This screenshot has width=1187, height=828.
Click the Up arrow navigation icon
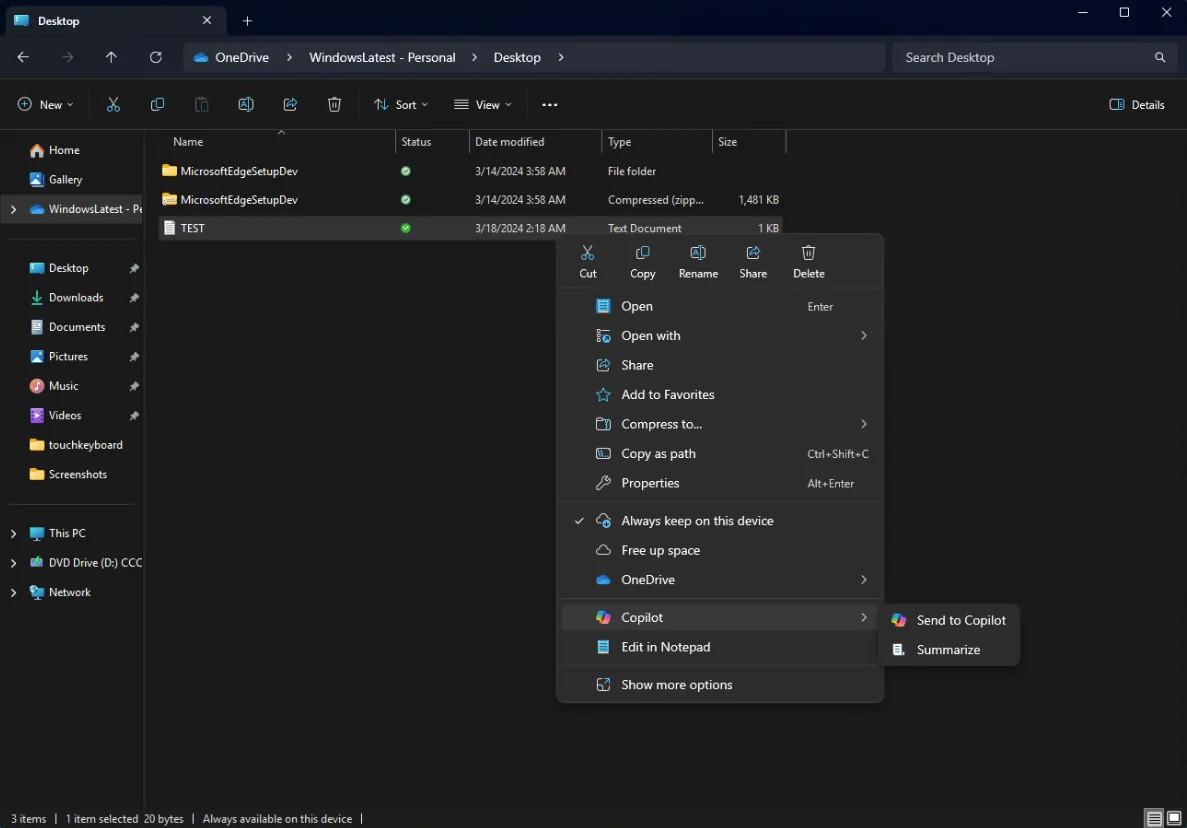pyautogui.click(x=111, y=58)
